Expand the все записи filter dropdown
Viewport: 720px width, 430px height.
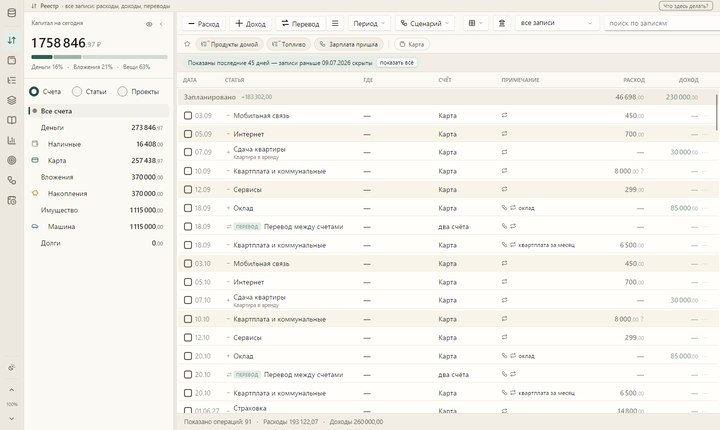pyautogui.click(x=557, y=23)
